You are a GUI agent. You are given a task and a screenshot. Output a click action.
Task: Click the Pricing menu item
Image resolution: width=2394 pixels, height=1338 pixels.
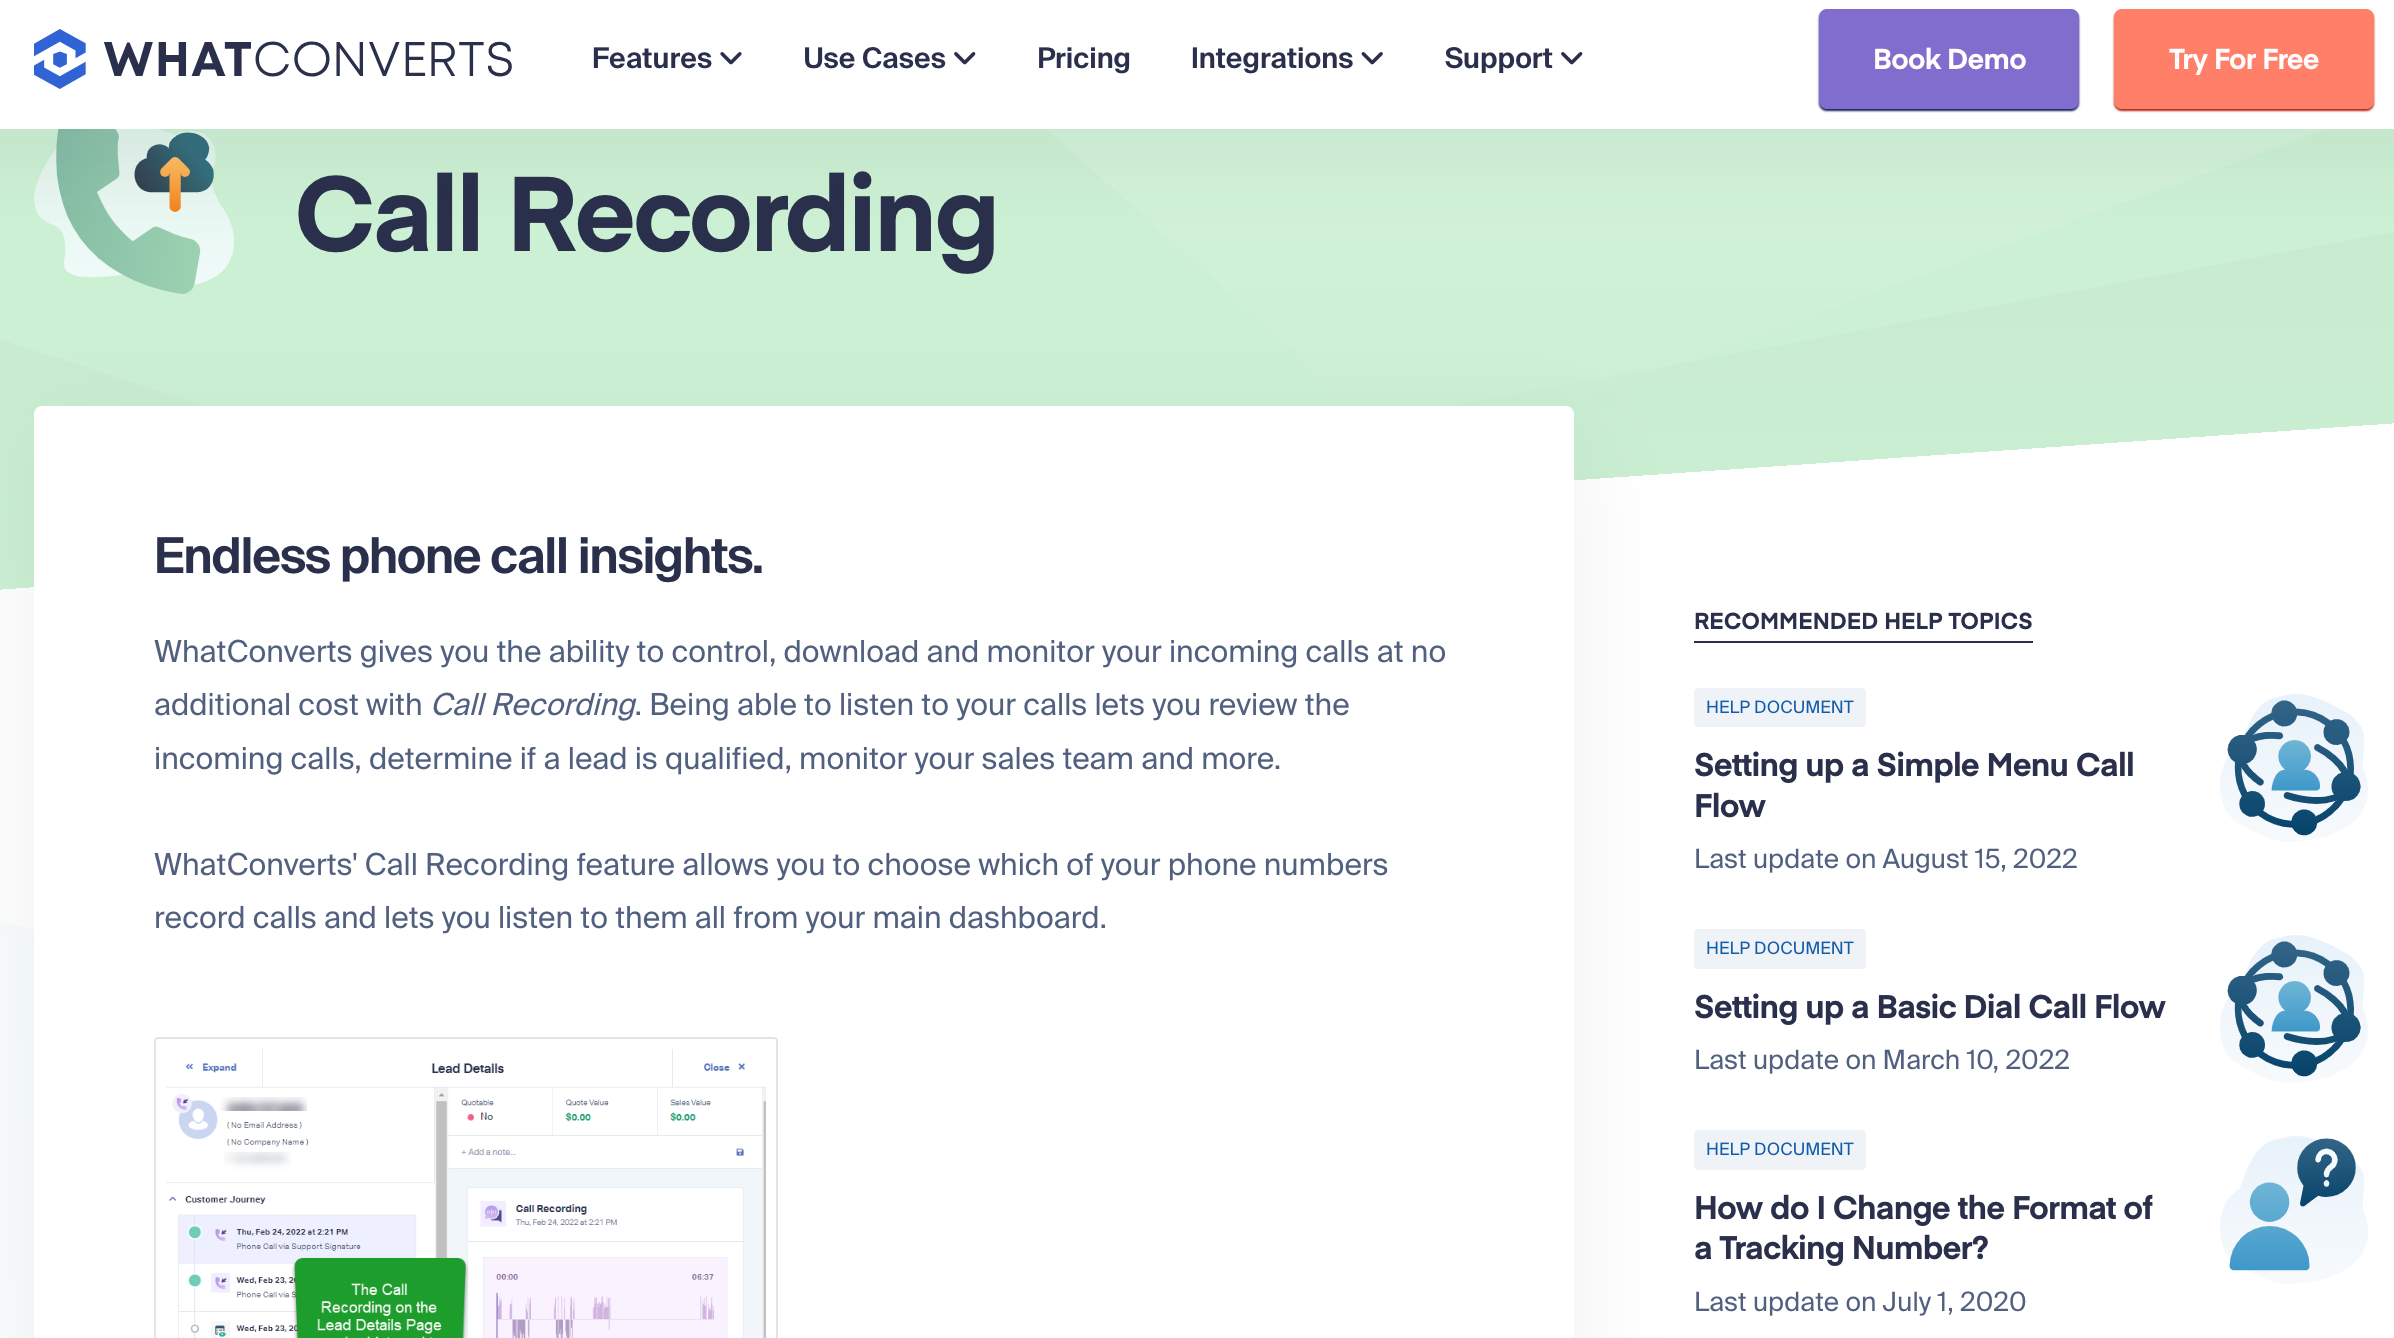(x=1084, y=59)
